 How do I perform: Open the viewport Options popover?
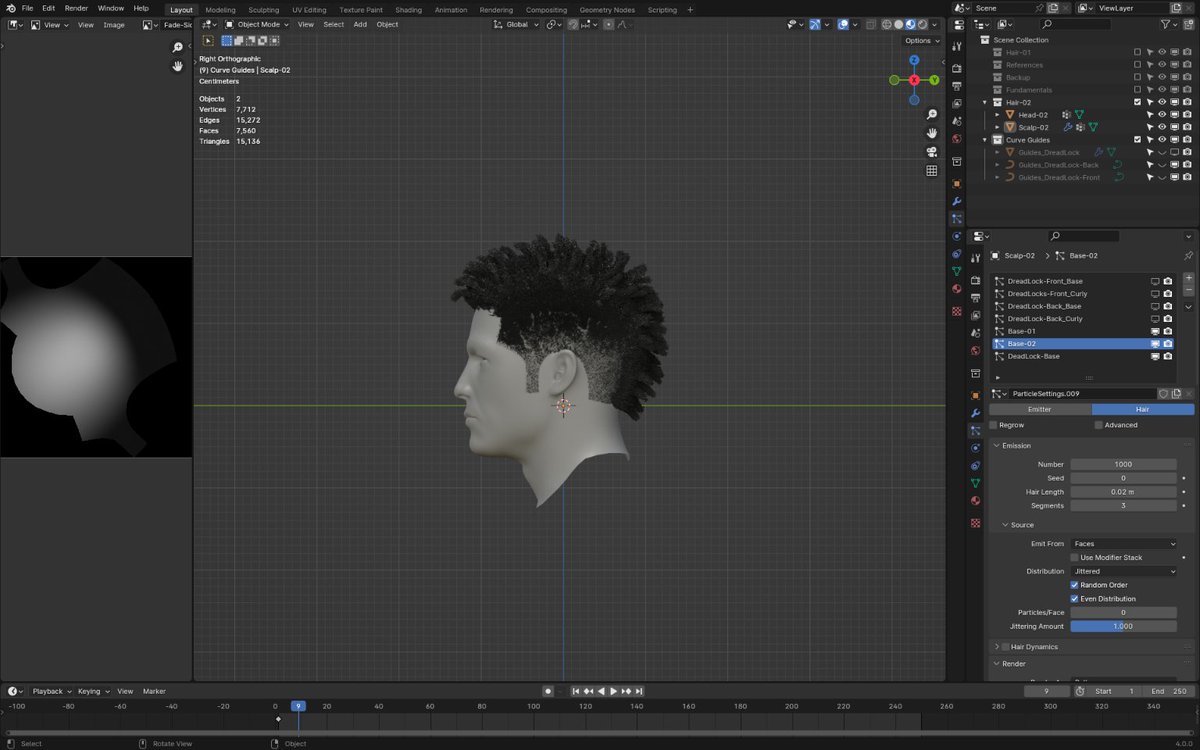point(919,41)
